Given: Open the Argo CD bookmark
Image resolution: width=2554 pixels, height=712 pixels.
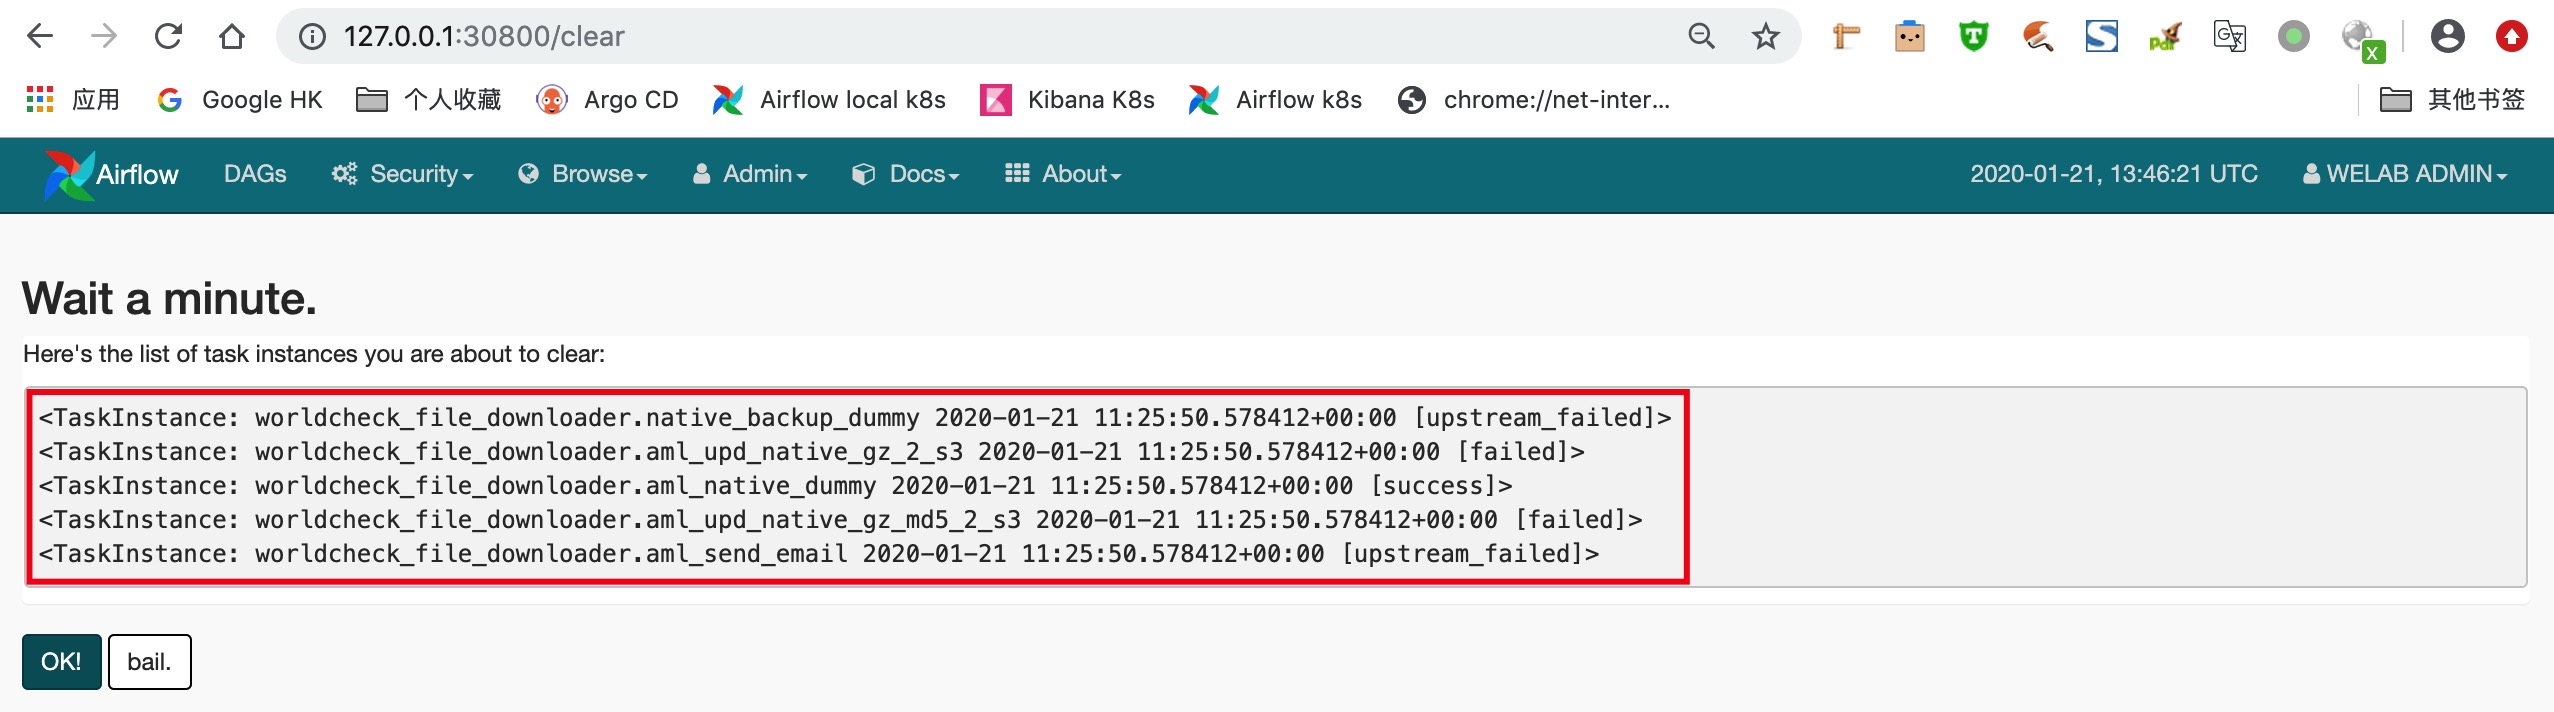Looking at the screenshot, I should tap(608, 100).
